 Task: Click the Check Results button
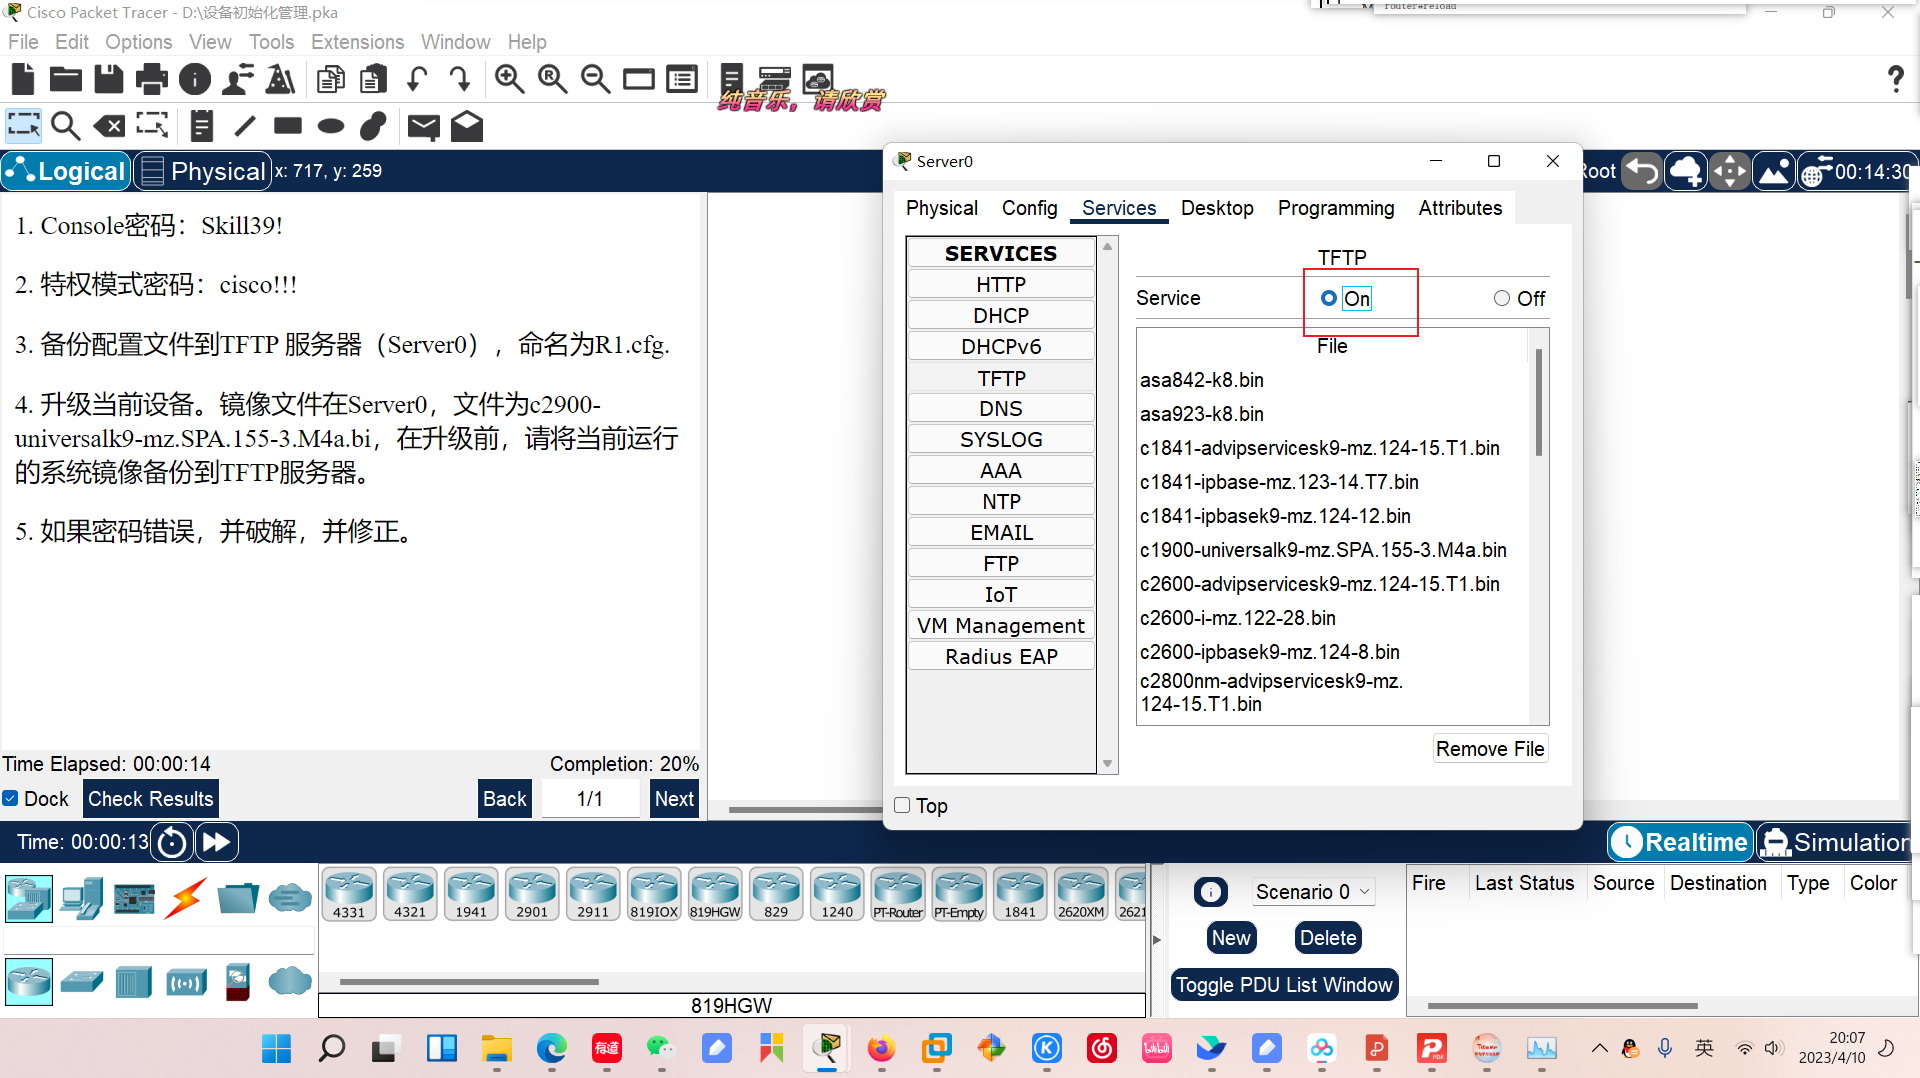(151, 798)
